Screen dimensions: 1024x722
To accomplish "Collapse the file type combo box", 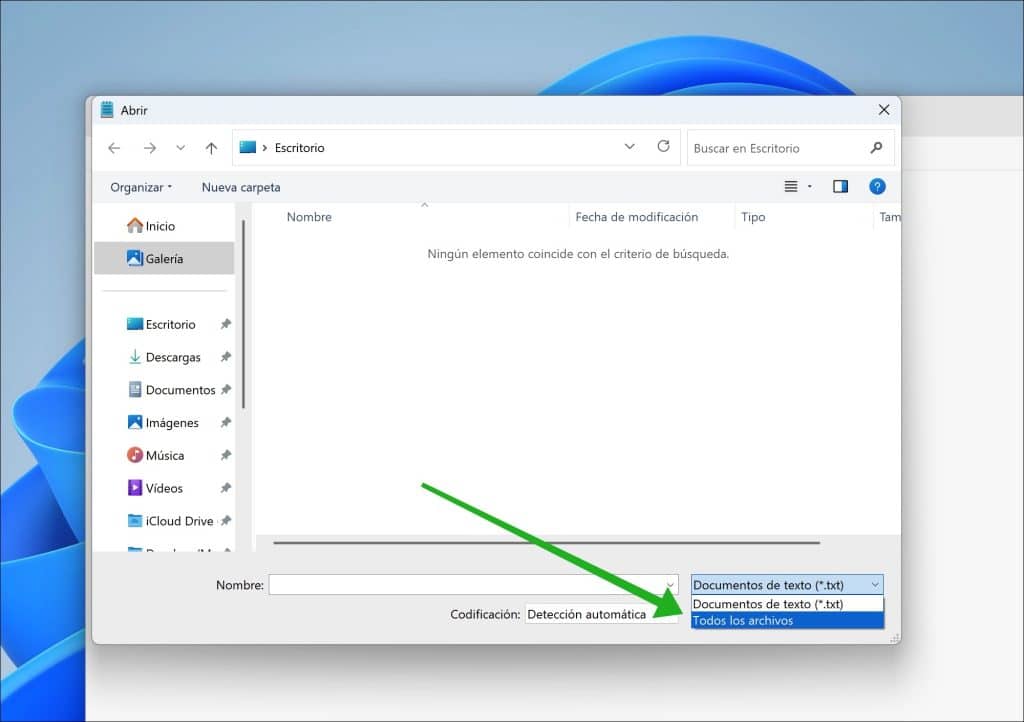I will [x=787, y=585].
